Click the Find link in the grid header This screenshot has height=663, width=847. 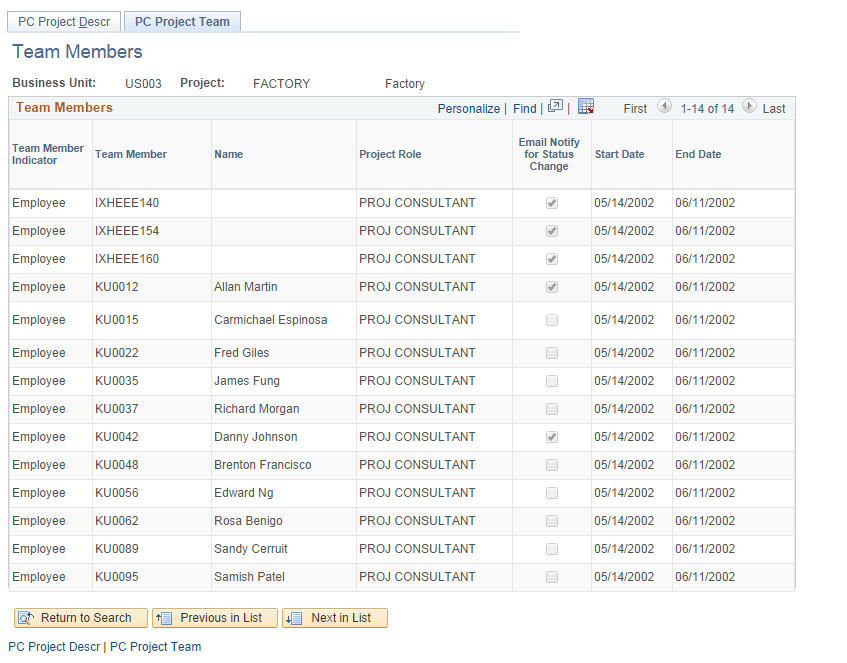pos(524,108)
